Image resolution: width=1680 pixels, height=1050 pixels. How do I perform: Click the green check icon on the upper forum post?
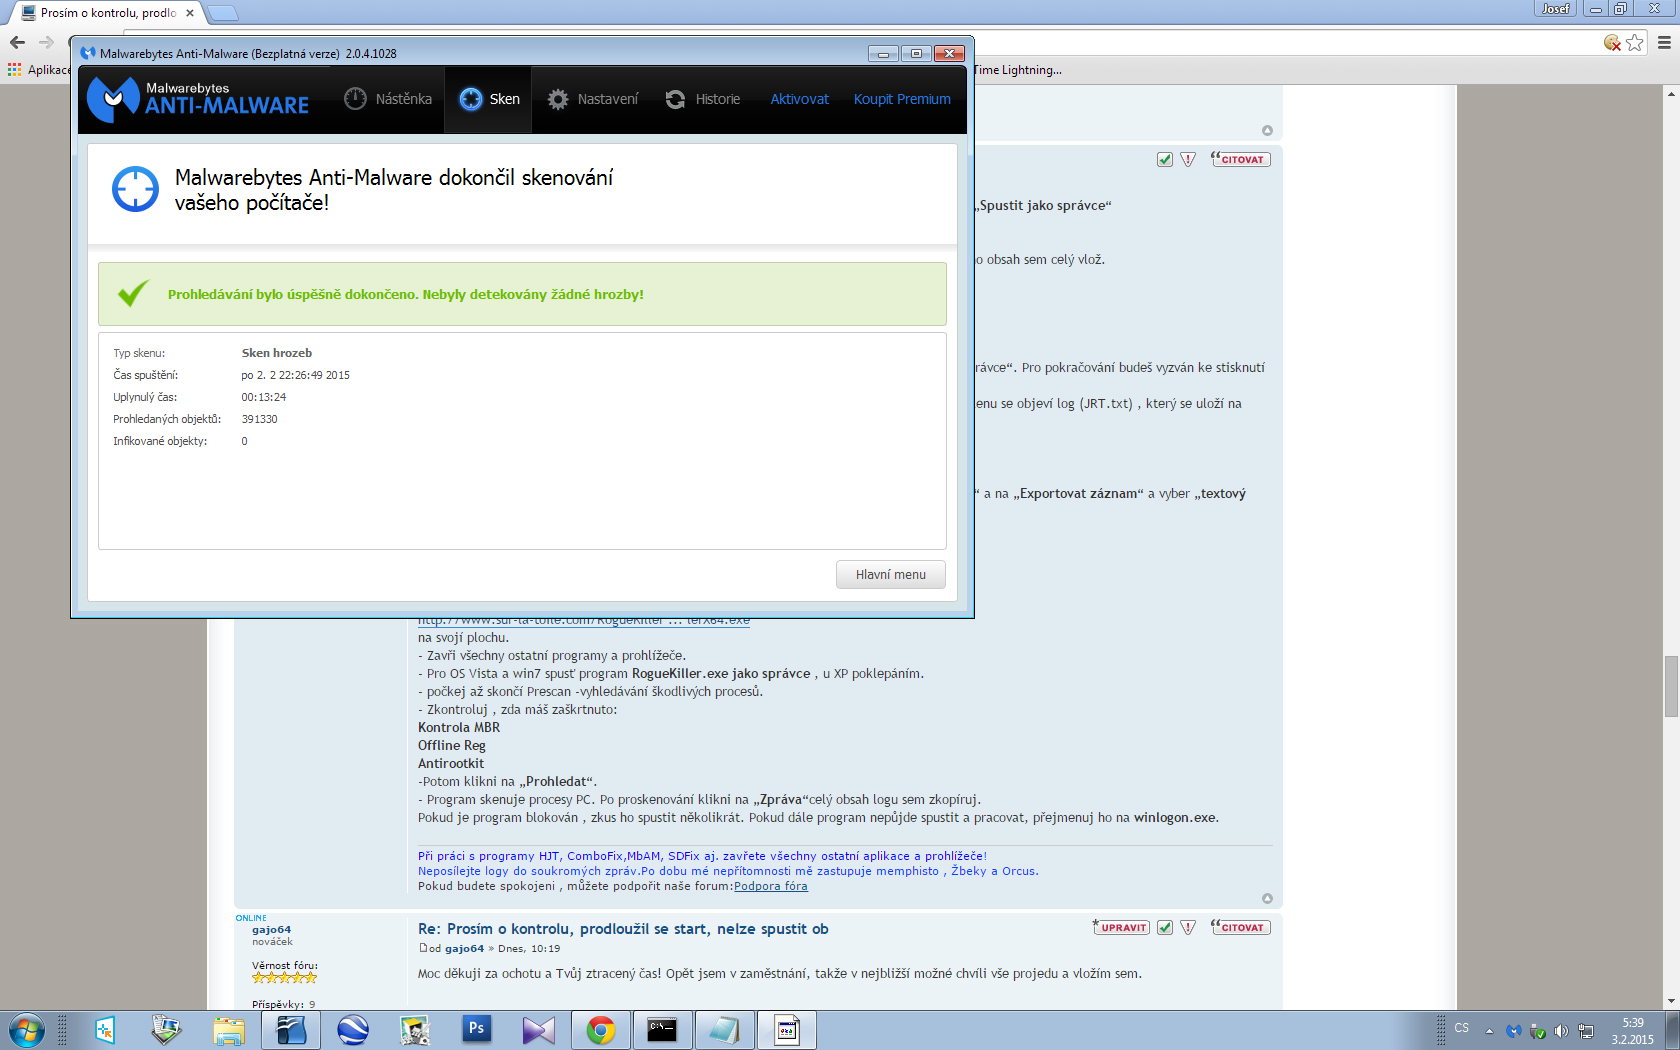[x=1165, y=159]
